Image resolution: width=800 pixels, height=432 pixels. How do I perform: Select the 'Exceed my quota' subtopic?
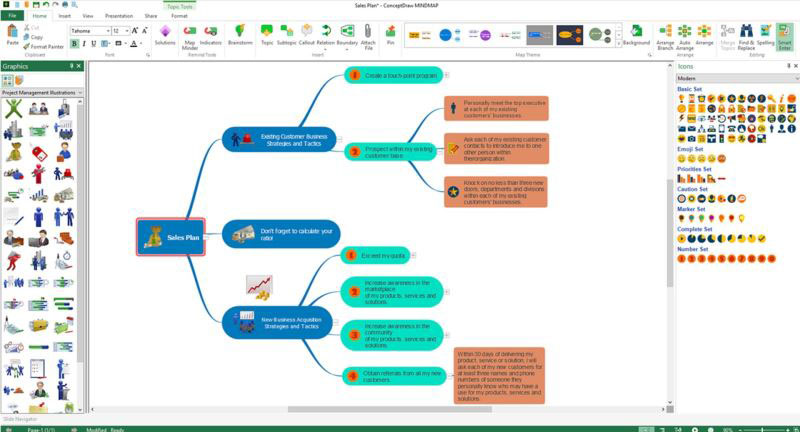pyautogui.click(x=376, y=256)
